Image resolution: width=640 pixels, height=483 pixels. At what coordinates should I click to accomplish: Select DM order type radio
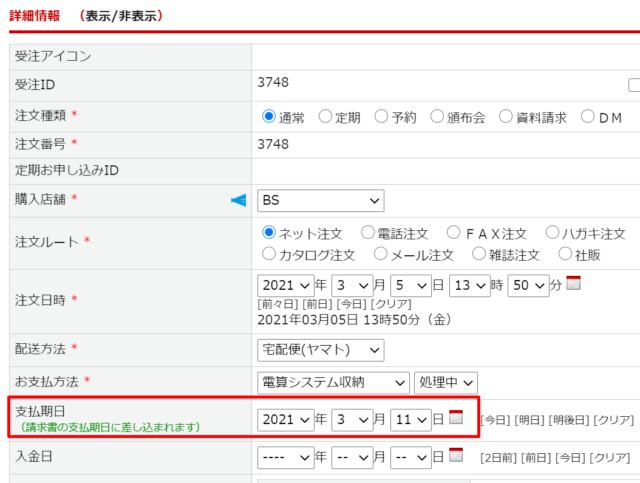click(588, 116)
